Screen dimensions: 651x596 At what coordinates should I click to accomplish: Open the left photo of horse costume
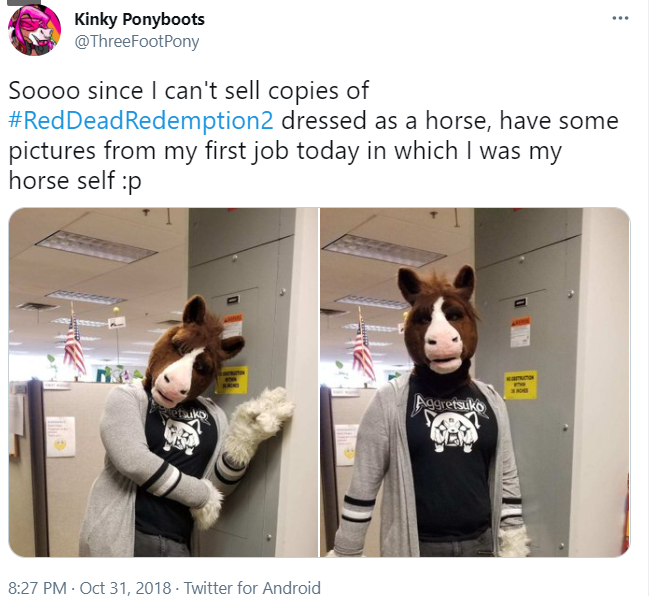164,382
